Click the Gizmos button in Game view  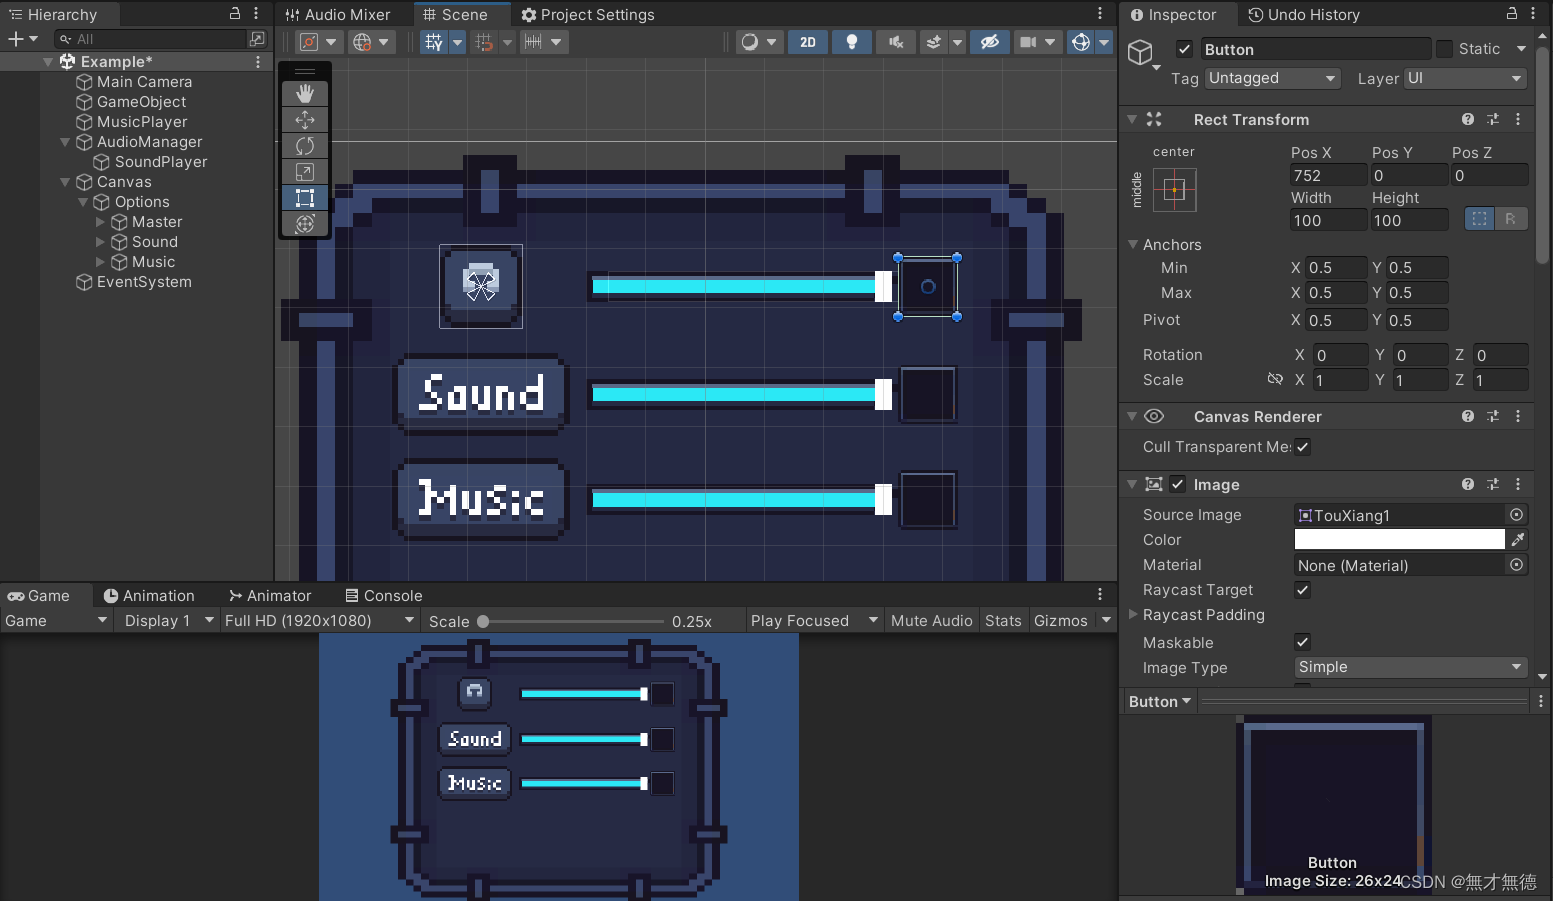[x=1061, y=621]
